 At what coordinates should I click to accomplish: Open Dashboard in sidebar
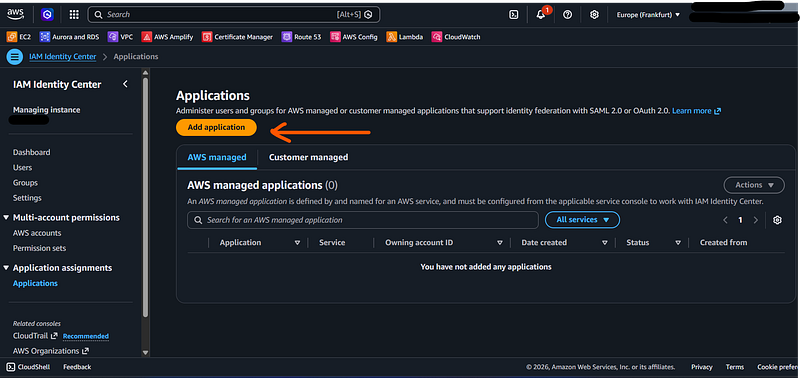pyautogui.click(x=32, y=152)
